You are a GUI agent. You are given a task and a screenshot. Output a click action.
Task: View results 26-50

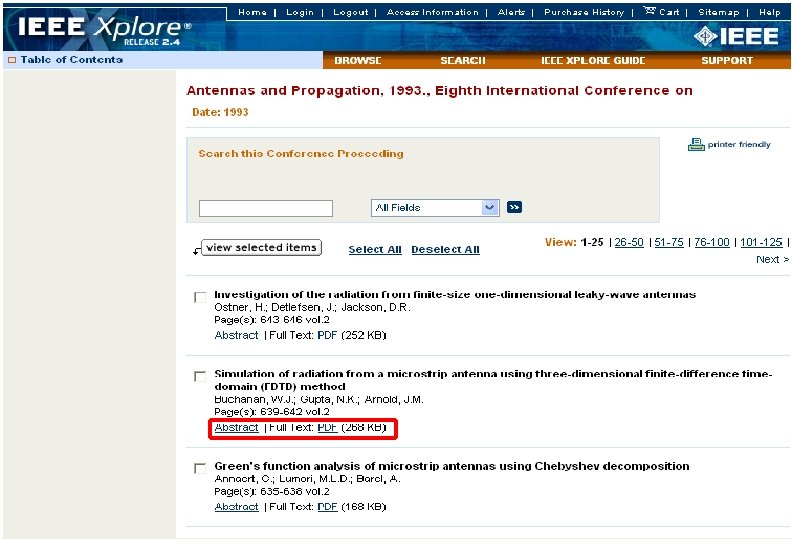(629, 242)
